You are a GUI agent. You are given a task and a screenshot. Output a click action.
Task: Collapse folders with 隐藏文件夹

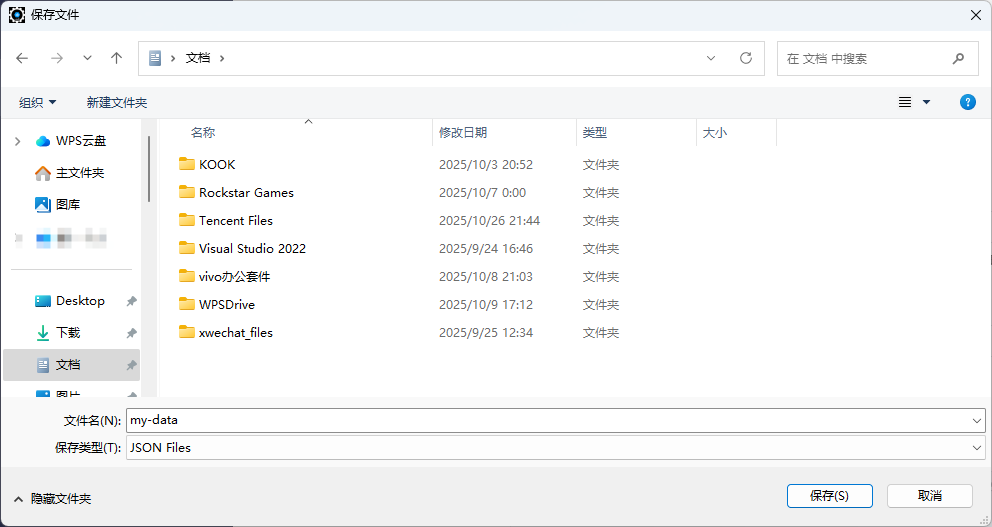click(52, 498)
